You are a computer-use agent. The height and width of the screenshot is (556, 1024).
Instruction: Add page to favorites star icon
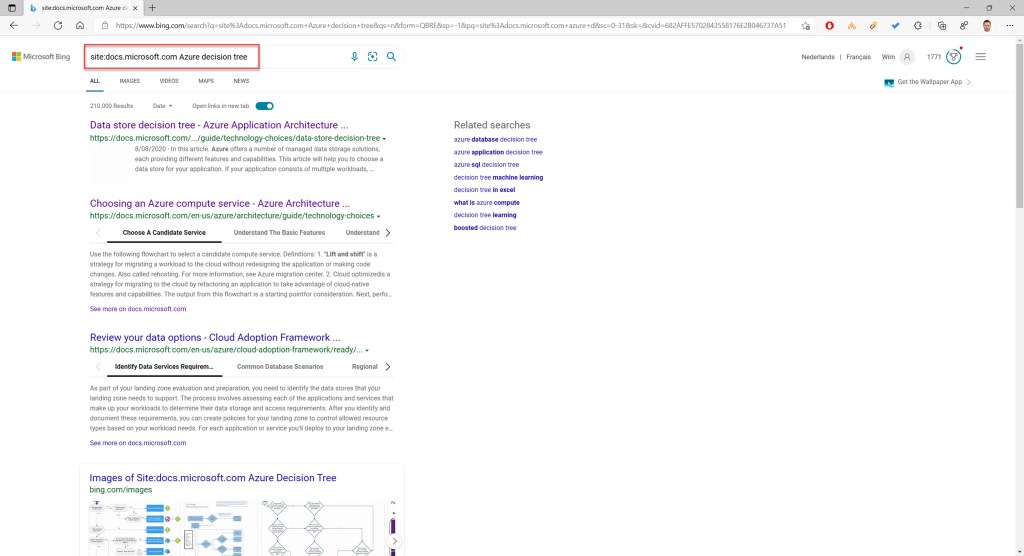(x=805, y=25)
